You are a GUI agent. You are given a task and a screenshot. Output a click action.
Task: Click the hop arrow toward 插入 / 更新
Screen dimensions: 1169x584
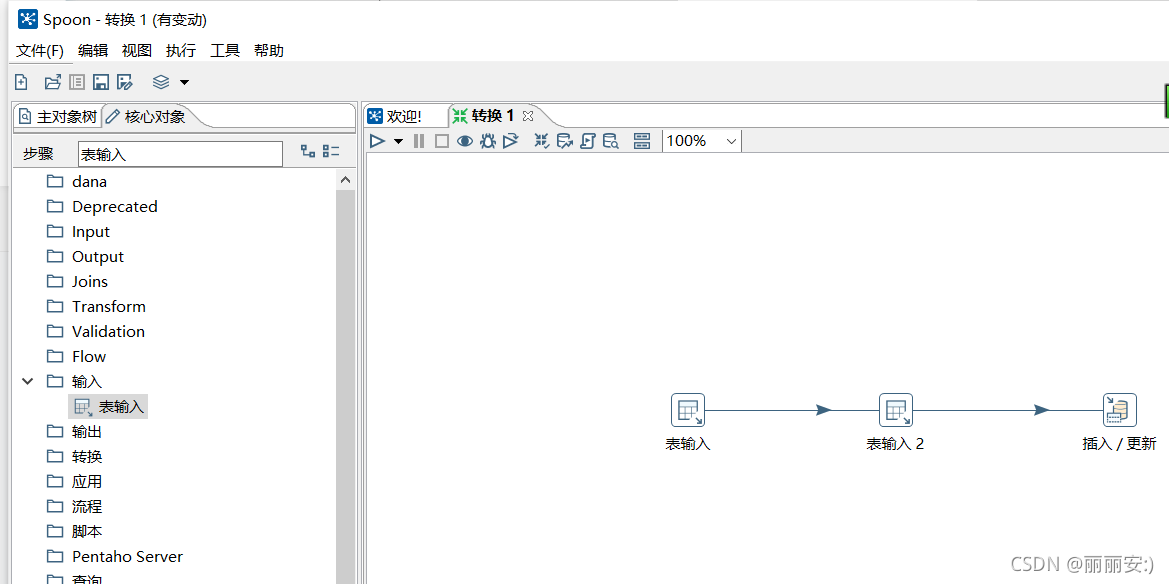pyautogui.click(x=1042, y=410)
